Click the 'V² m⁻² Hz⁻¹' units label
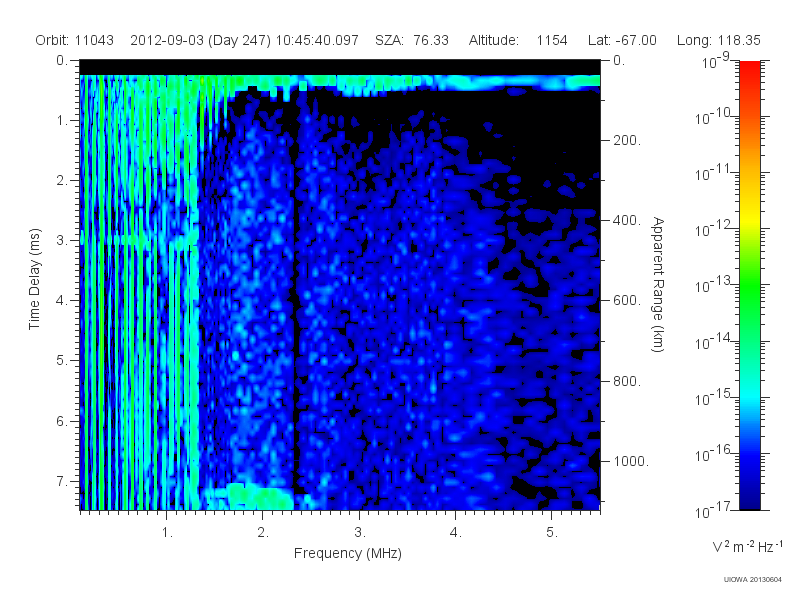 [x=747, y=546]
